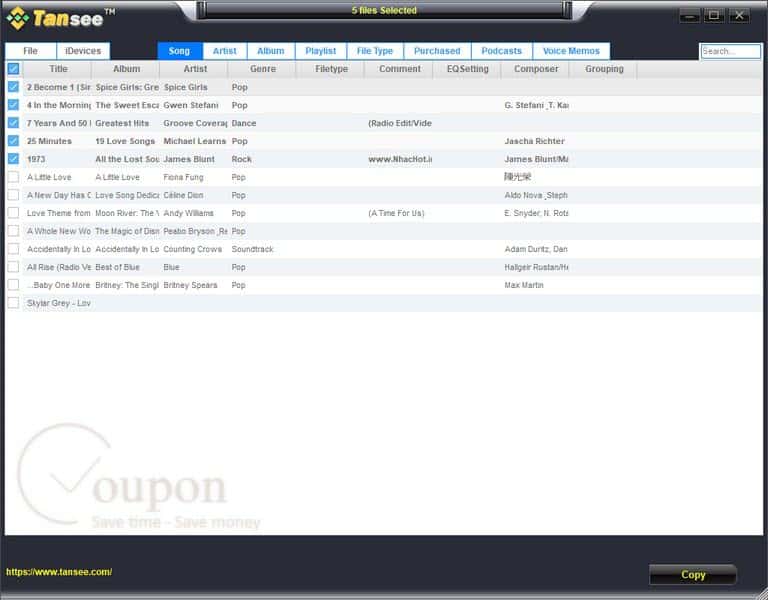
Task: Click the Dance genre cell
Action: [243, 123]
